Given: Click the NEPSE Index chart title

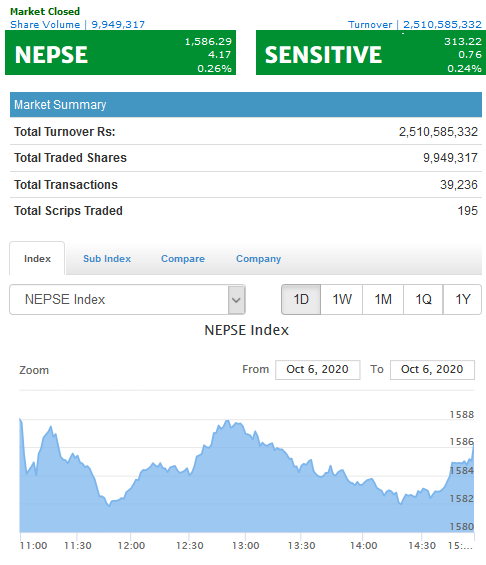Looking at the screenshot, I should click(246, 330).
